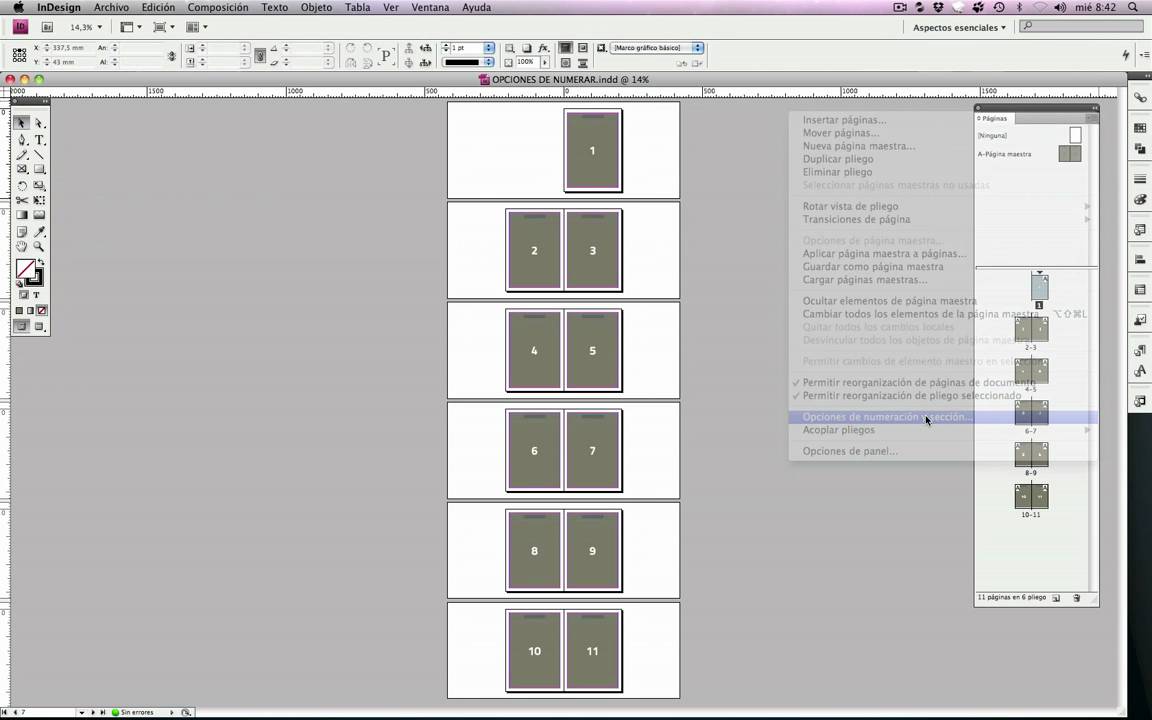Select the Gradient Swatch tool
The height and width of the screenshot is (720, 1152).
pos(22,215)
